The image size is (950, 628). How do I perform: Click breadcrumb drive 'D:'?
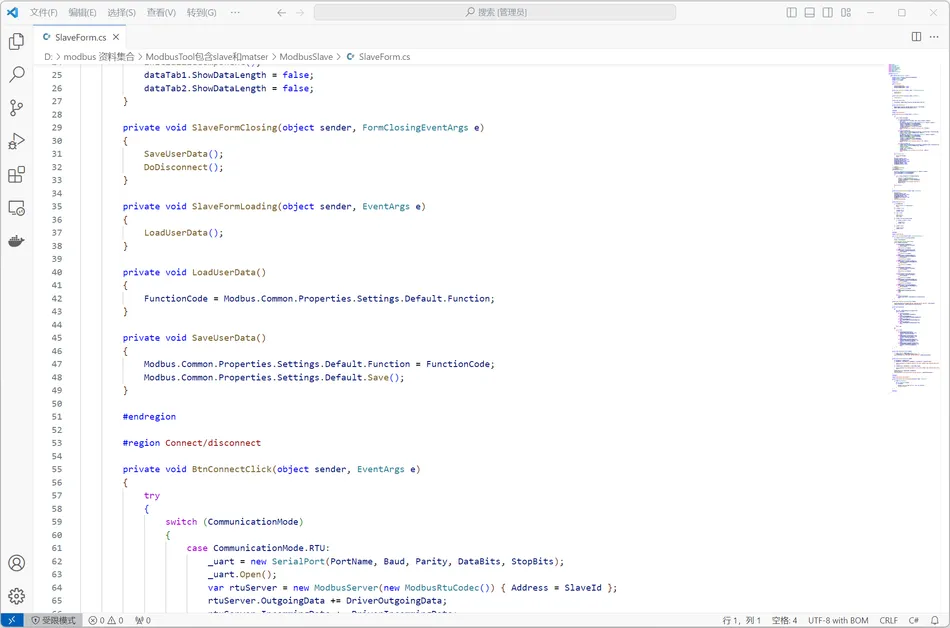[48, 56]
